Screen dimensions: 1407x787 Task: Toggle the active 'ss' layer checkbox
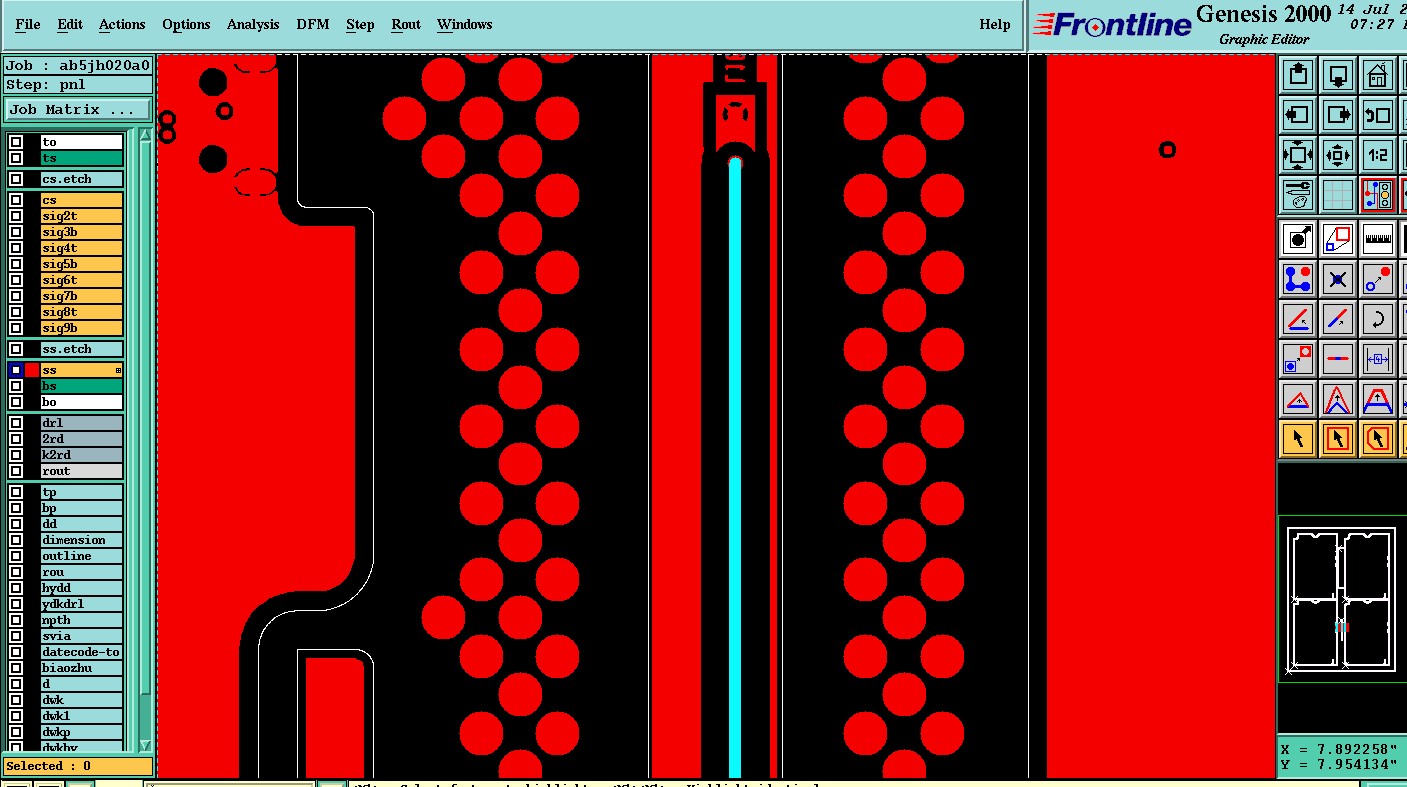[16, 370]
